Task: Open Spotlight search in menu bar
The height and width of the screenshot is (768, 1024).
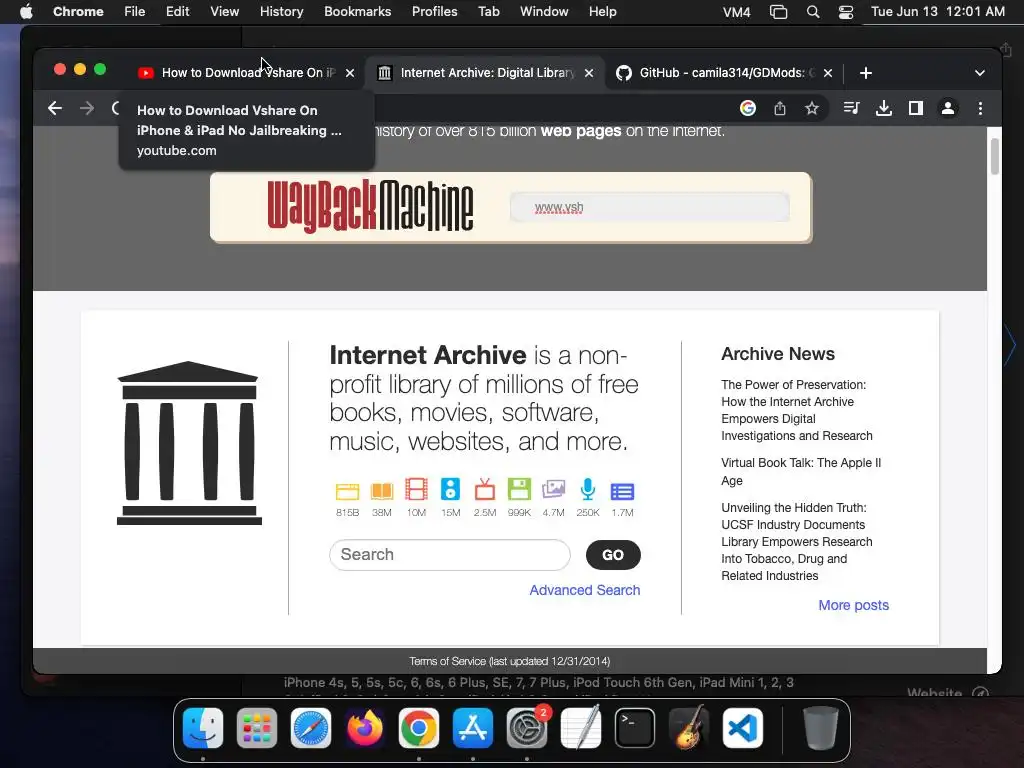Action: (x=812, y=12)
